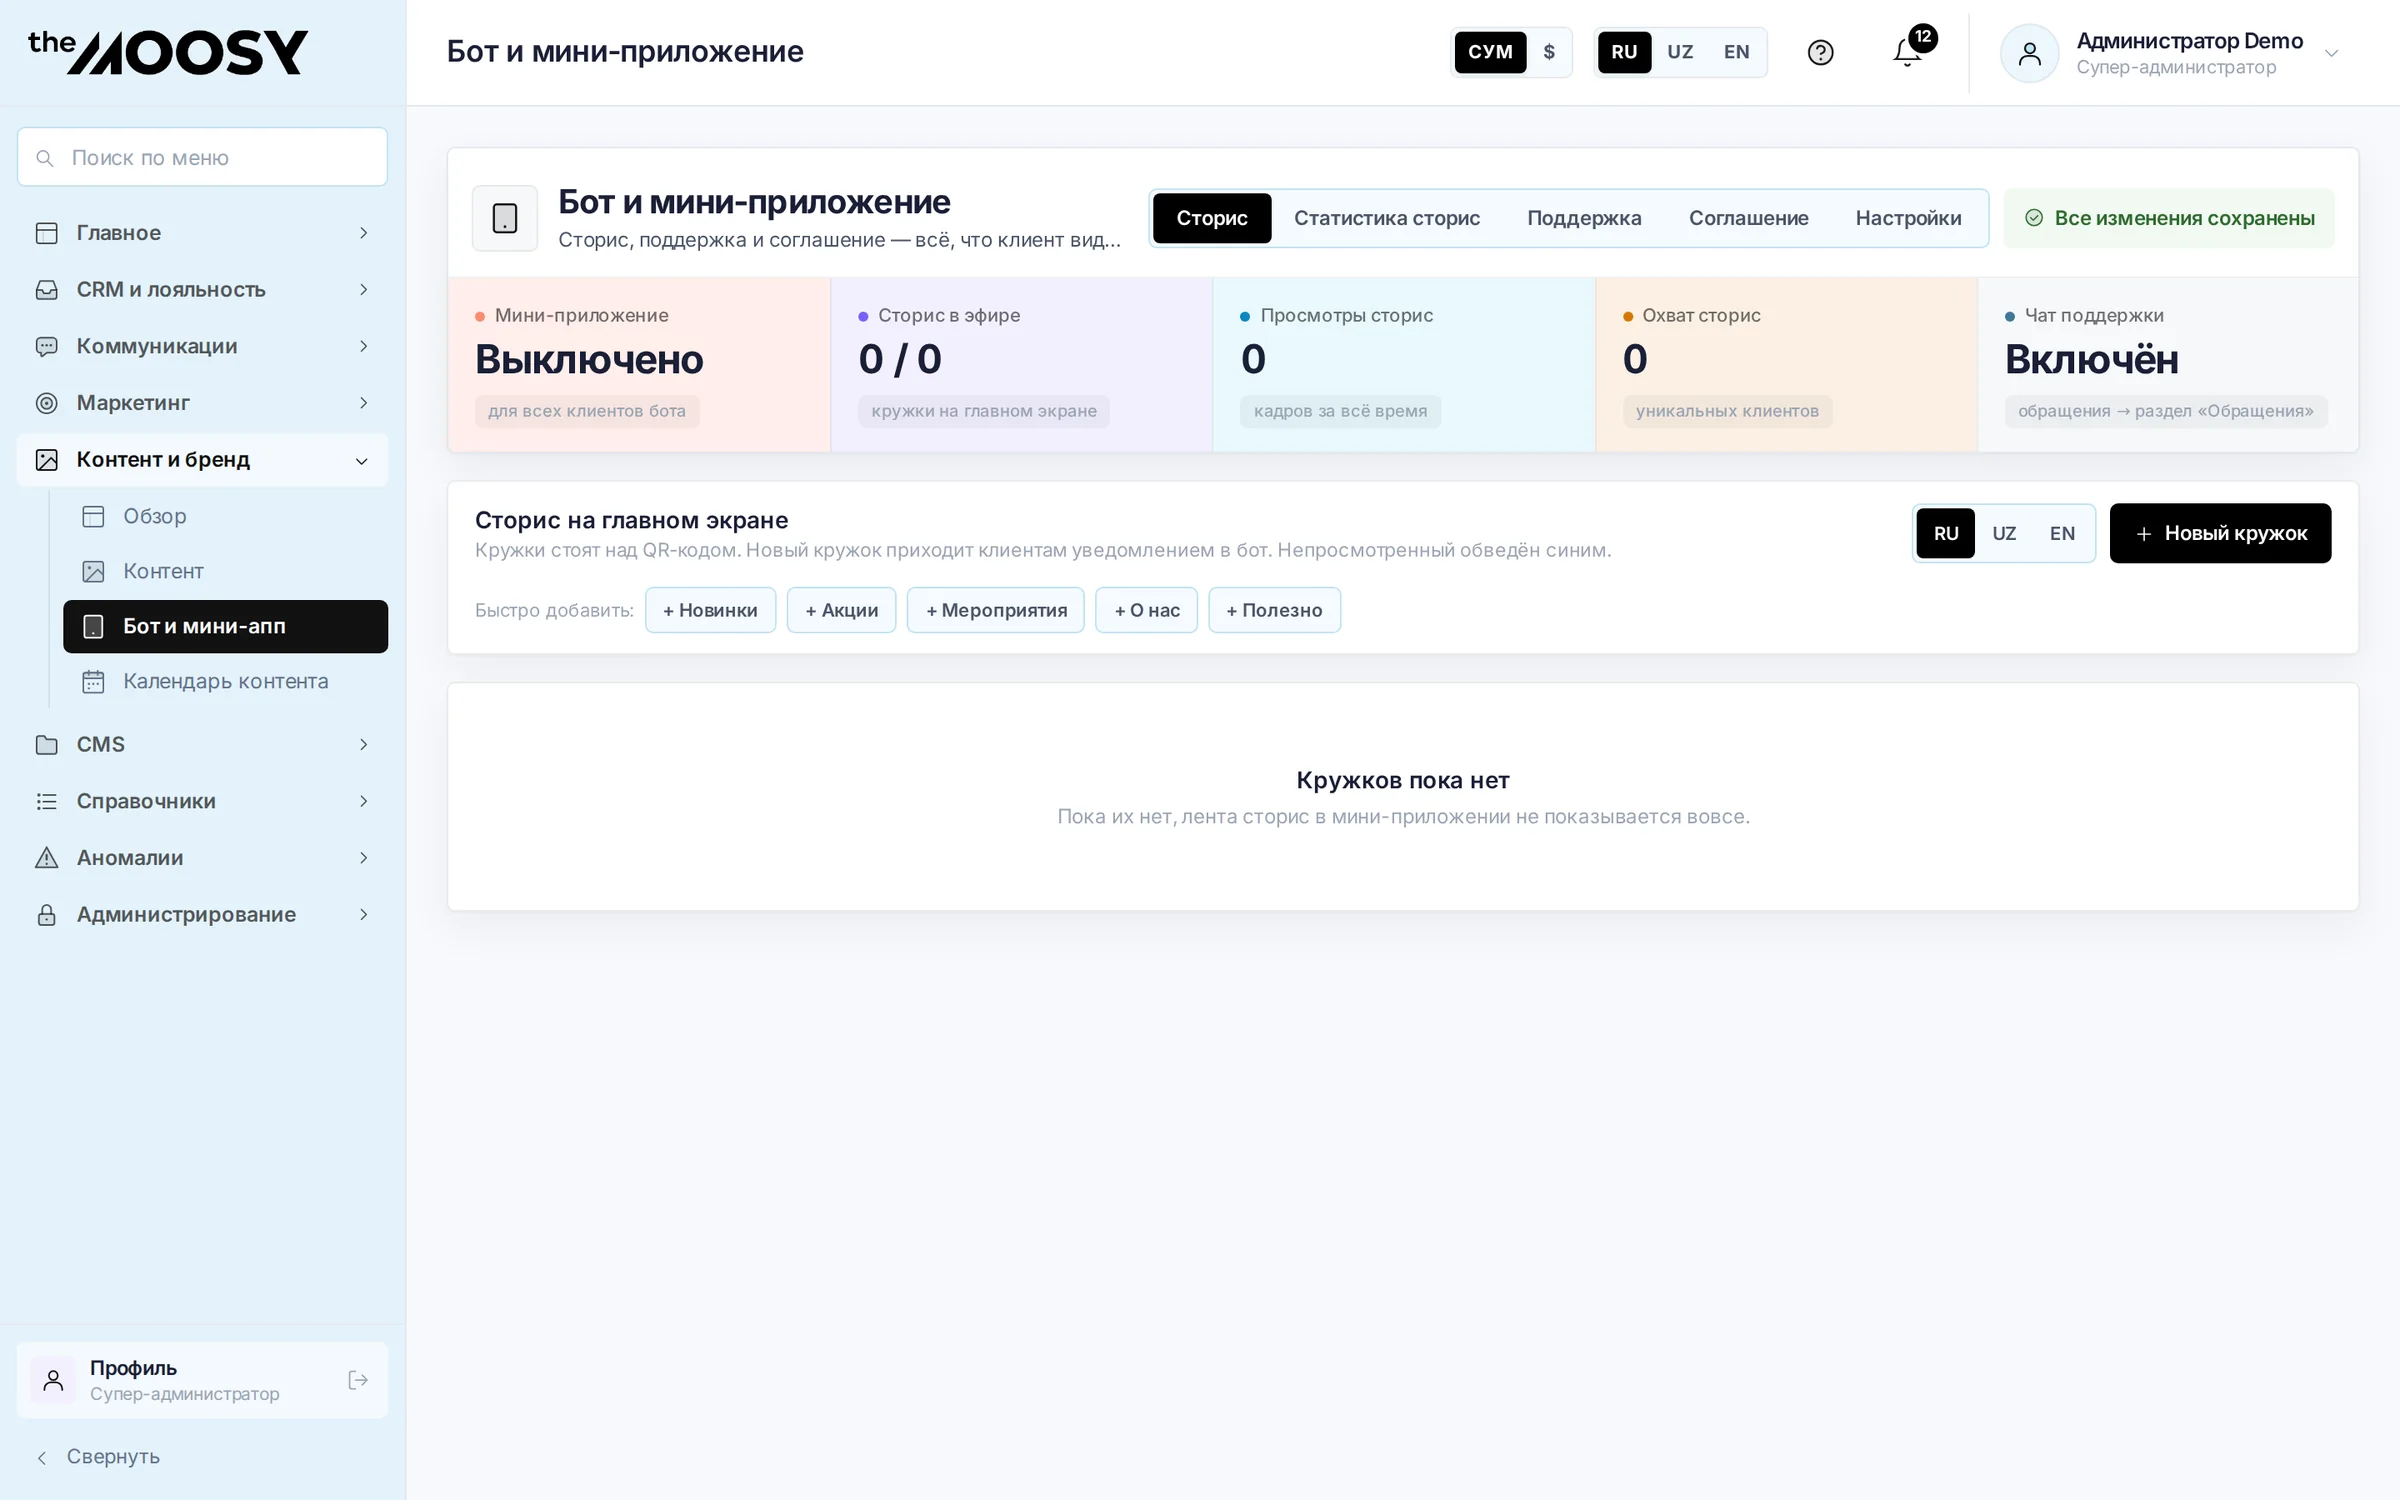Select EN language for stories editor
This screenshot has width=2400, height=1500.
(x=2062, y=533)
